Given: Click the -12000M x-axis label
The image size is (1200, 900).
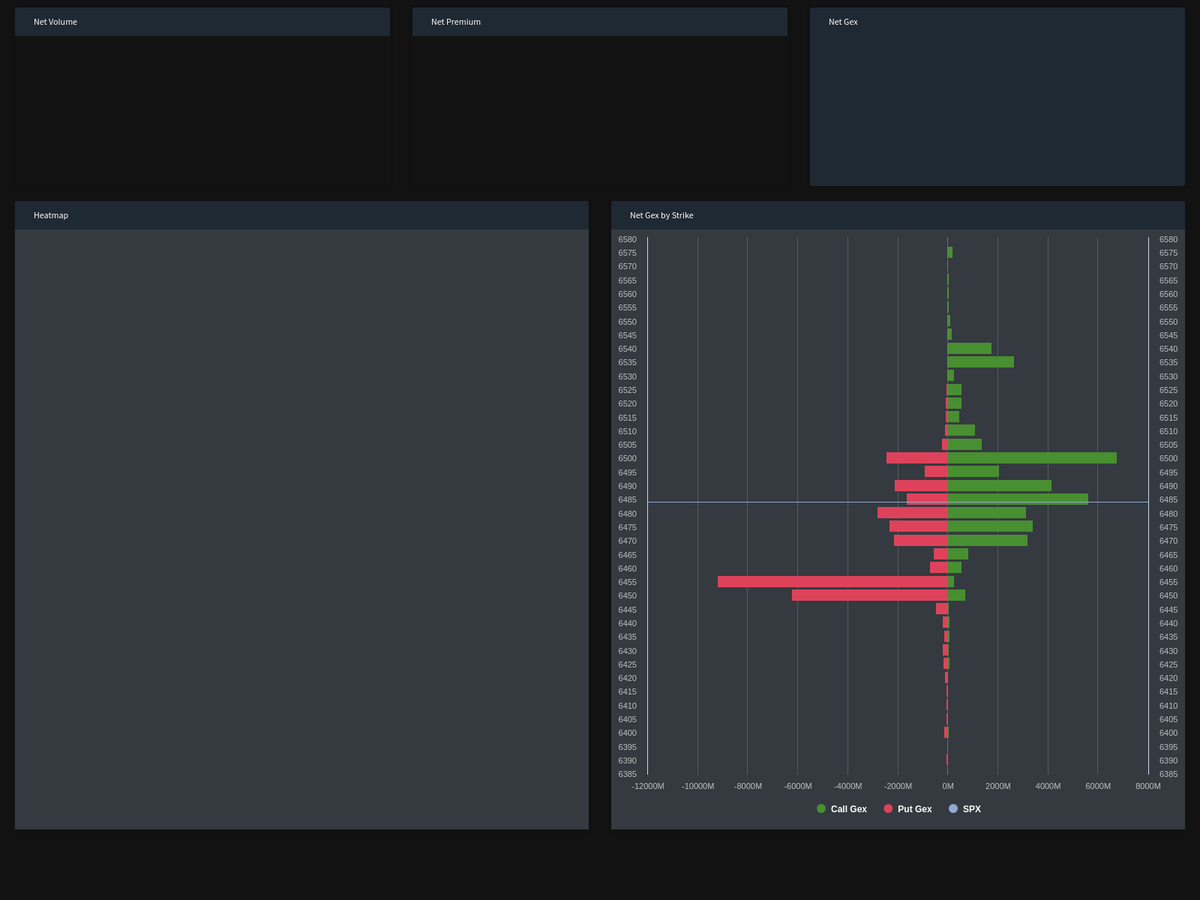Looking at the screenshot, I should click(648, 786).
